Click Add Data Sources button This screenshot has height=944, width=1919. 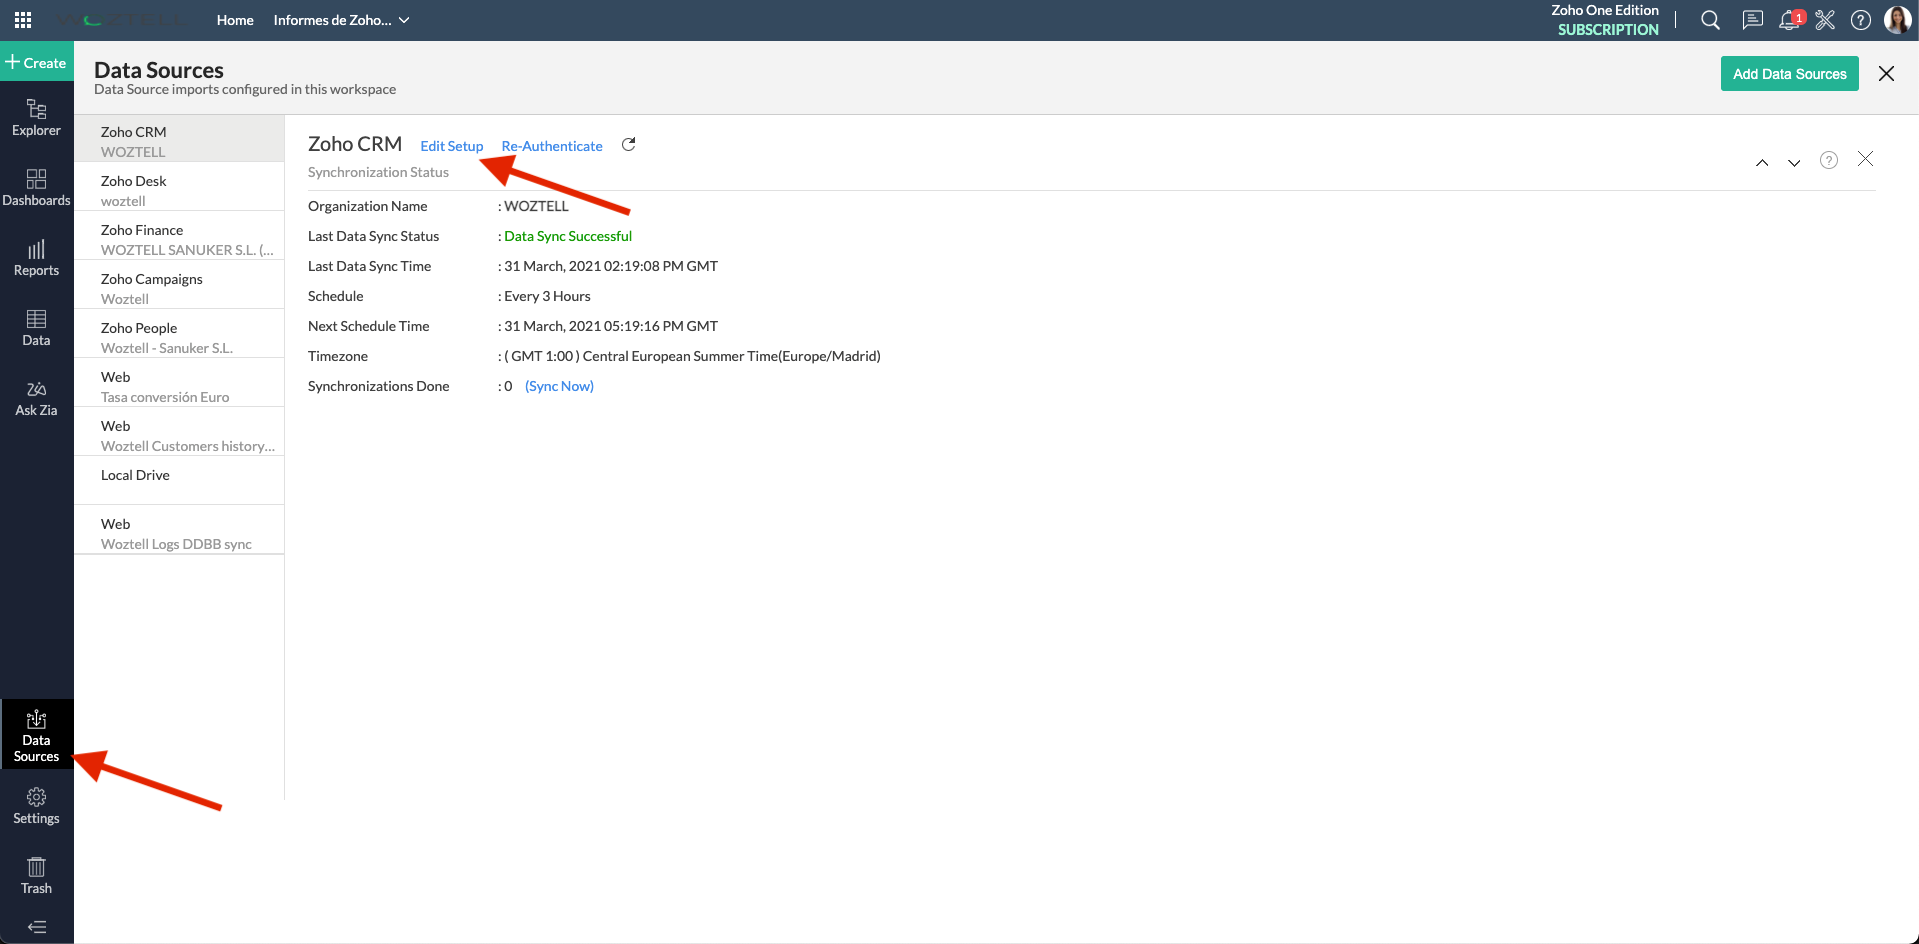coord(1790,74)
